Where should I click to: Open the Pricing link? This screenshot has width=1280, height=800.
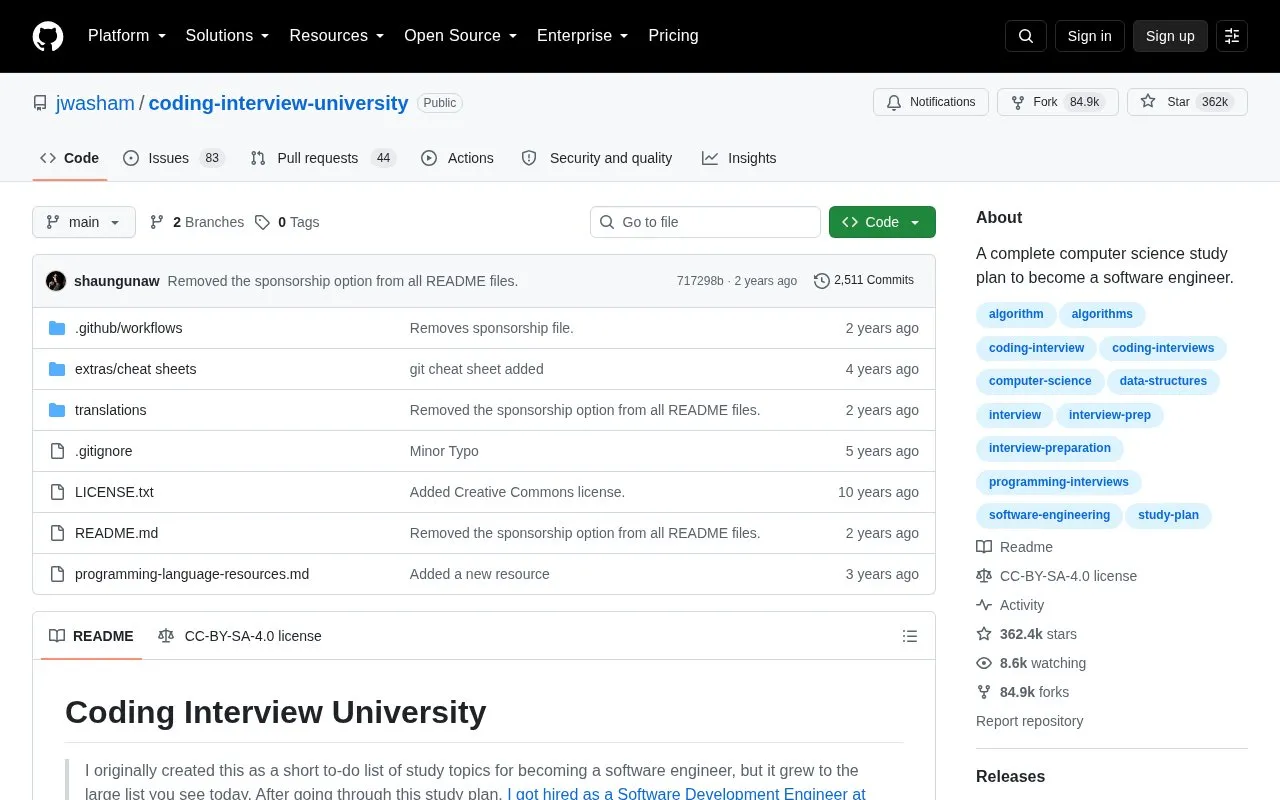coord(673,36)
